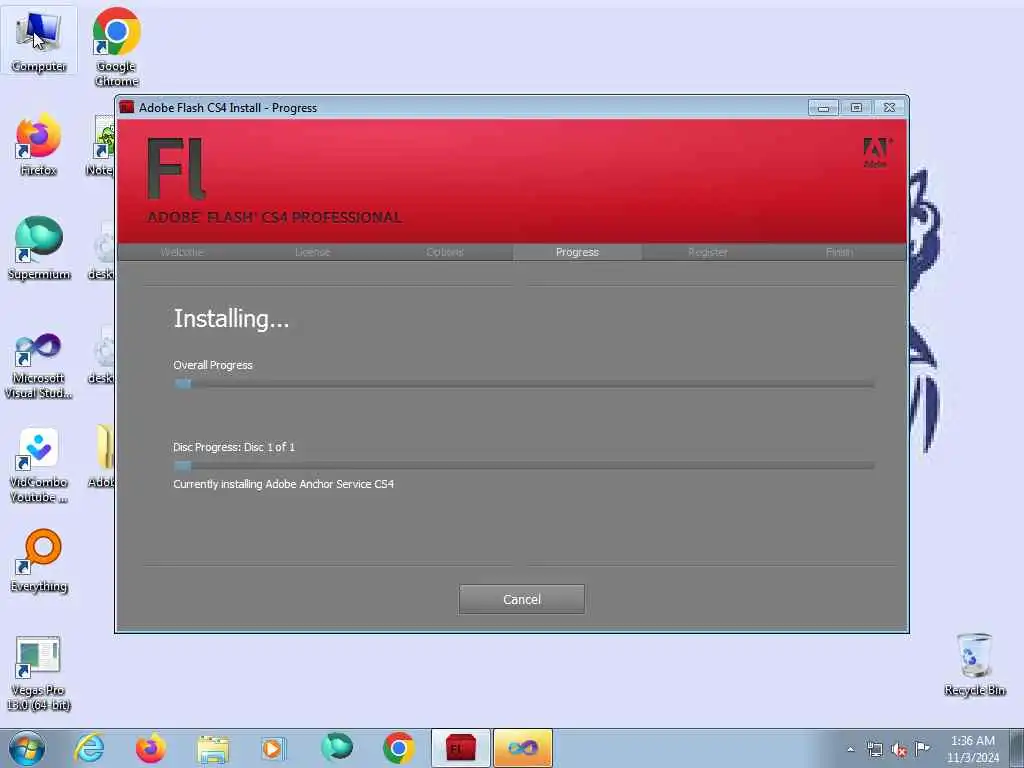Click the 'Overall Progress' label

pos(213,365)
